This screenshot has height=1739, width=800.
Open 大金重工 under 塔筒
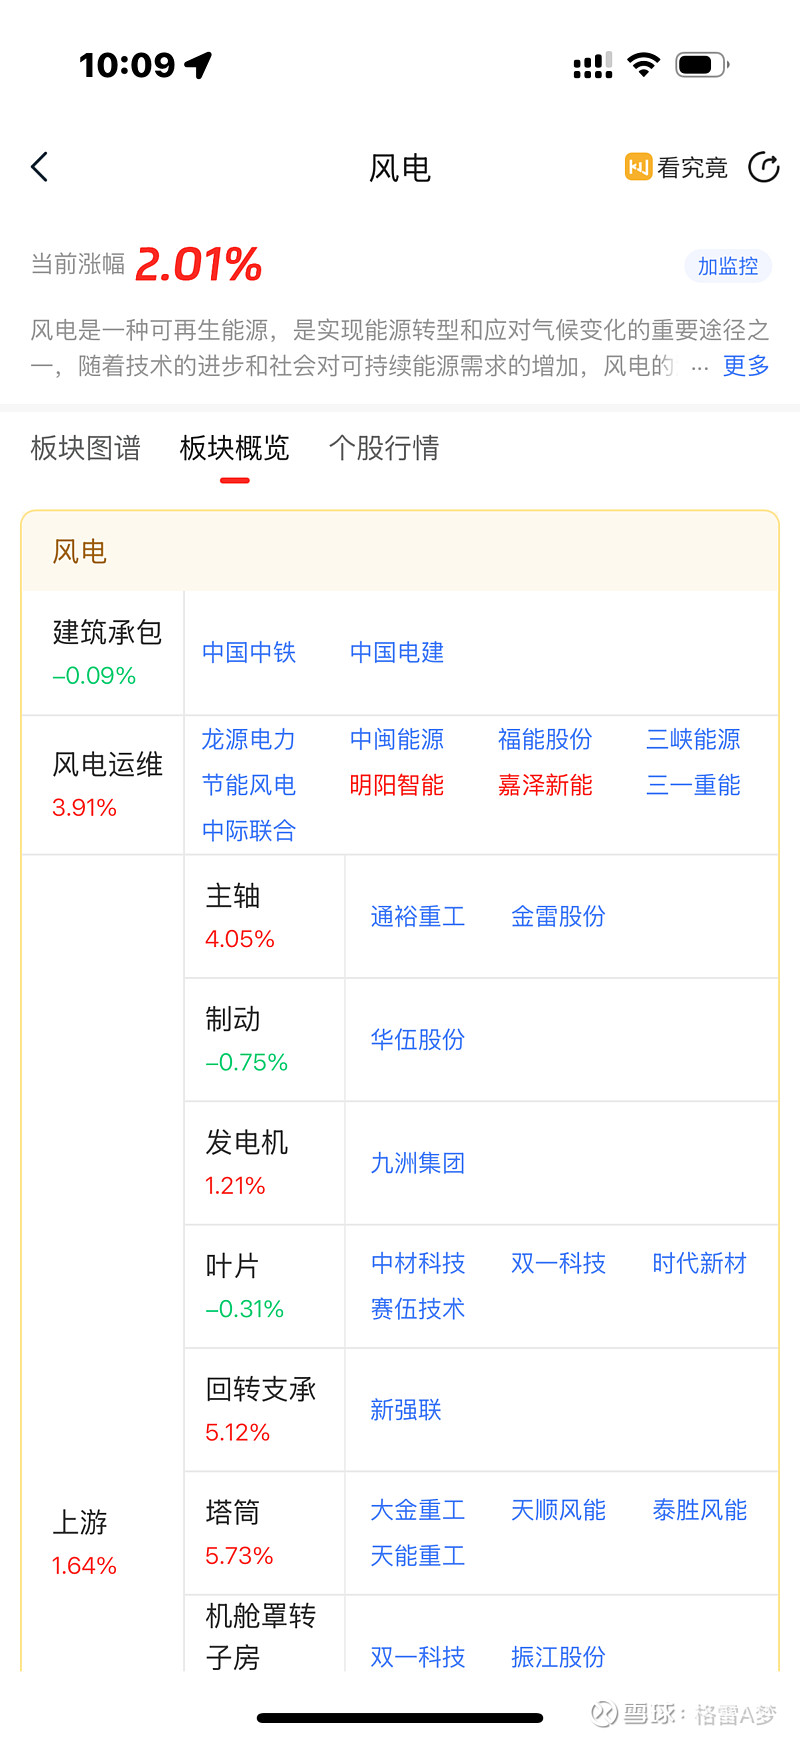coord(418,1510)
